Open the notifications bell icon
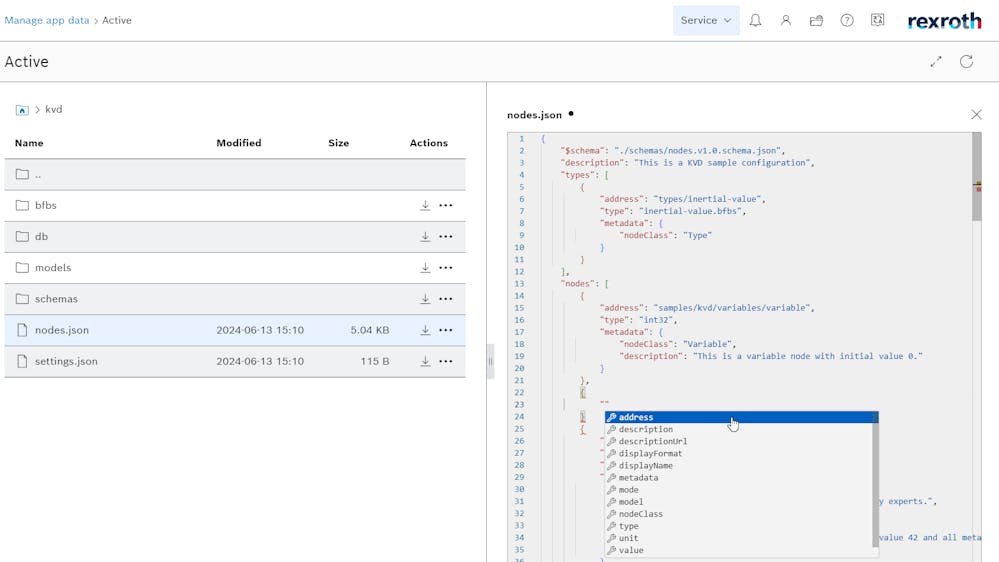The width and height of the screenshot is (999, 562). (x=755, y=20)
